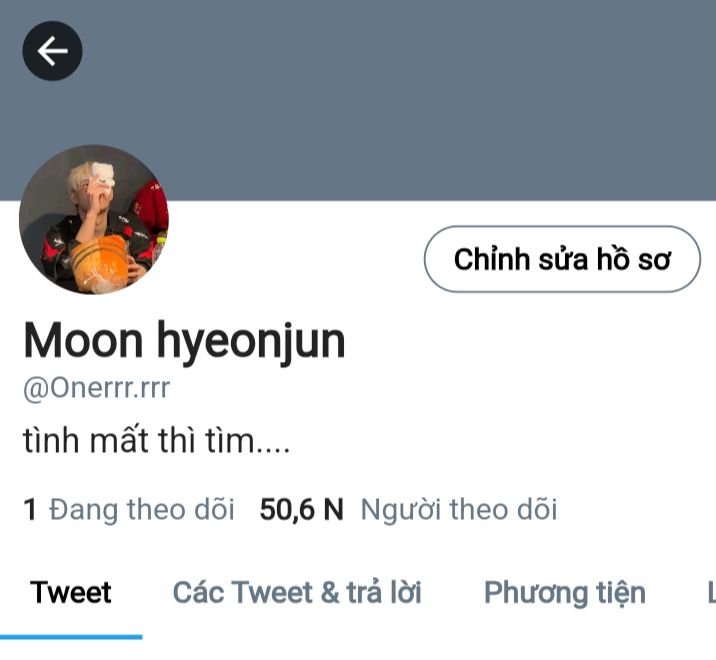Click the blue underline beneath Tweet tab
The width and height of the screenshot is (716, 660).
click(x=71, y=637)
